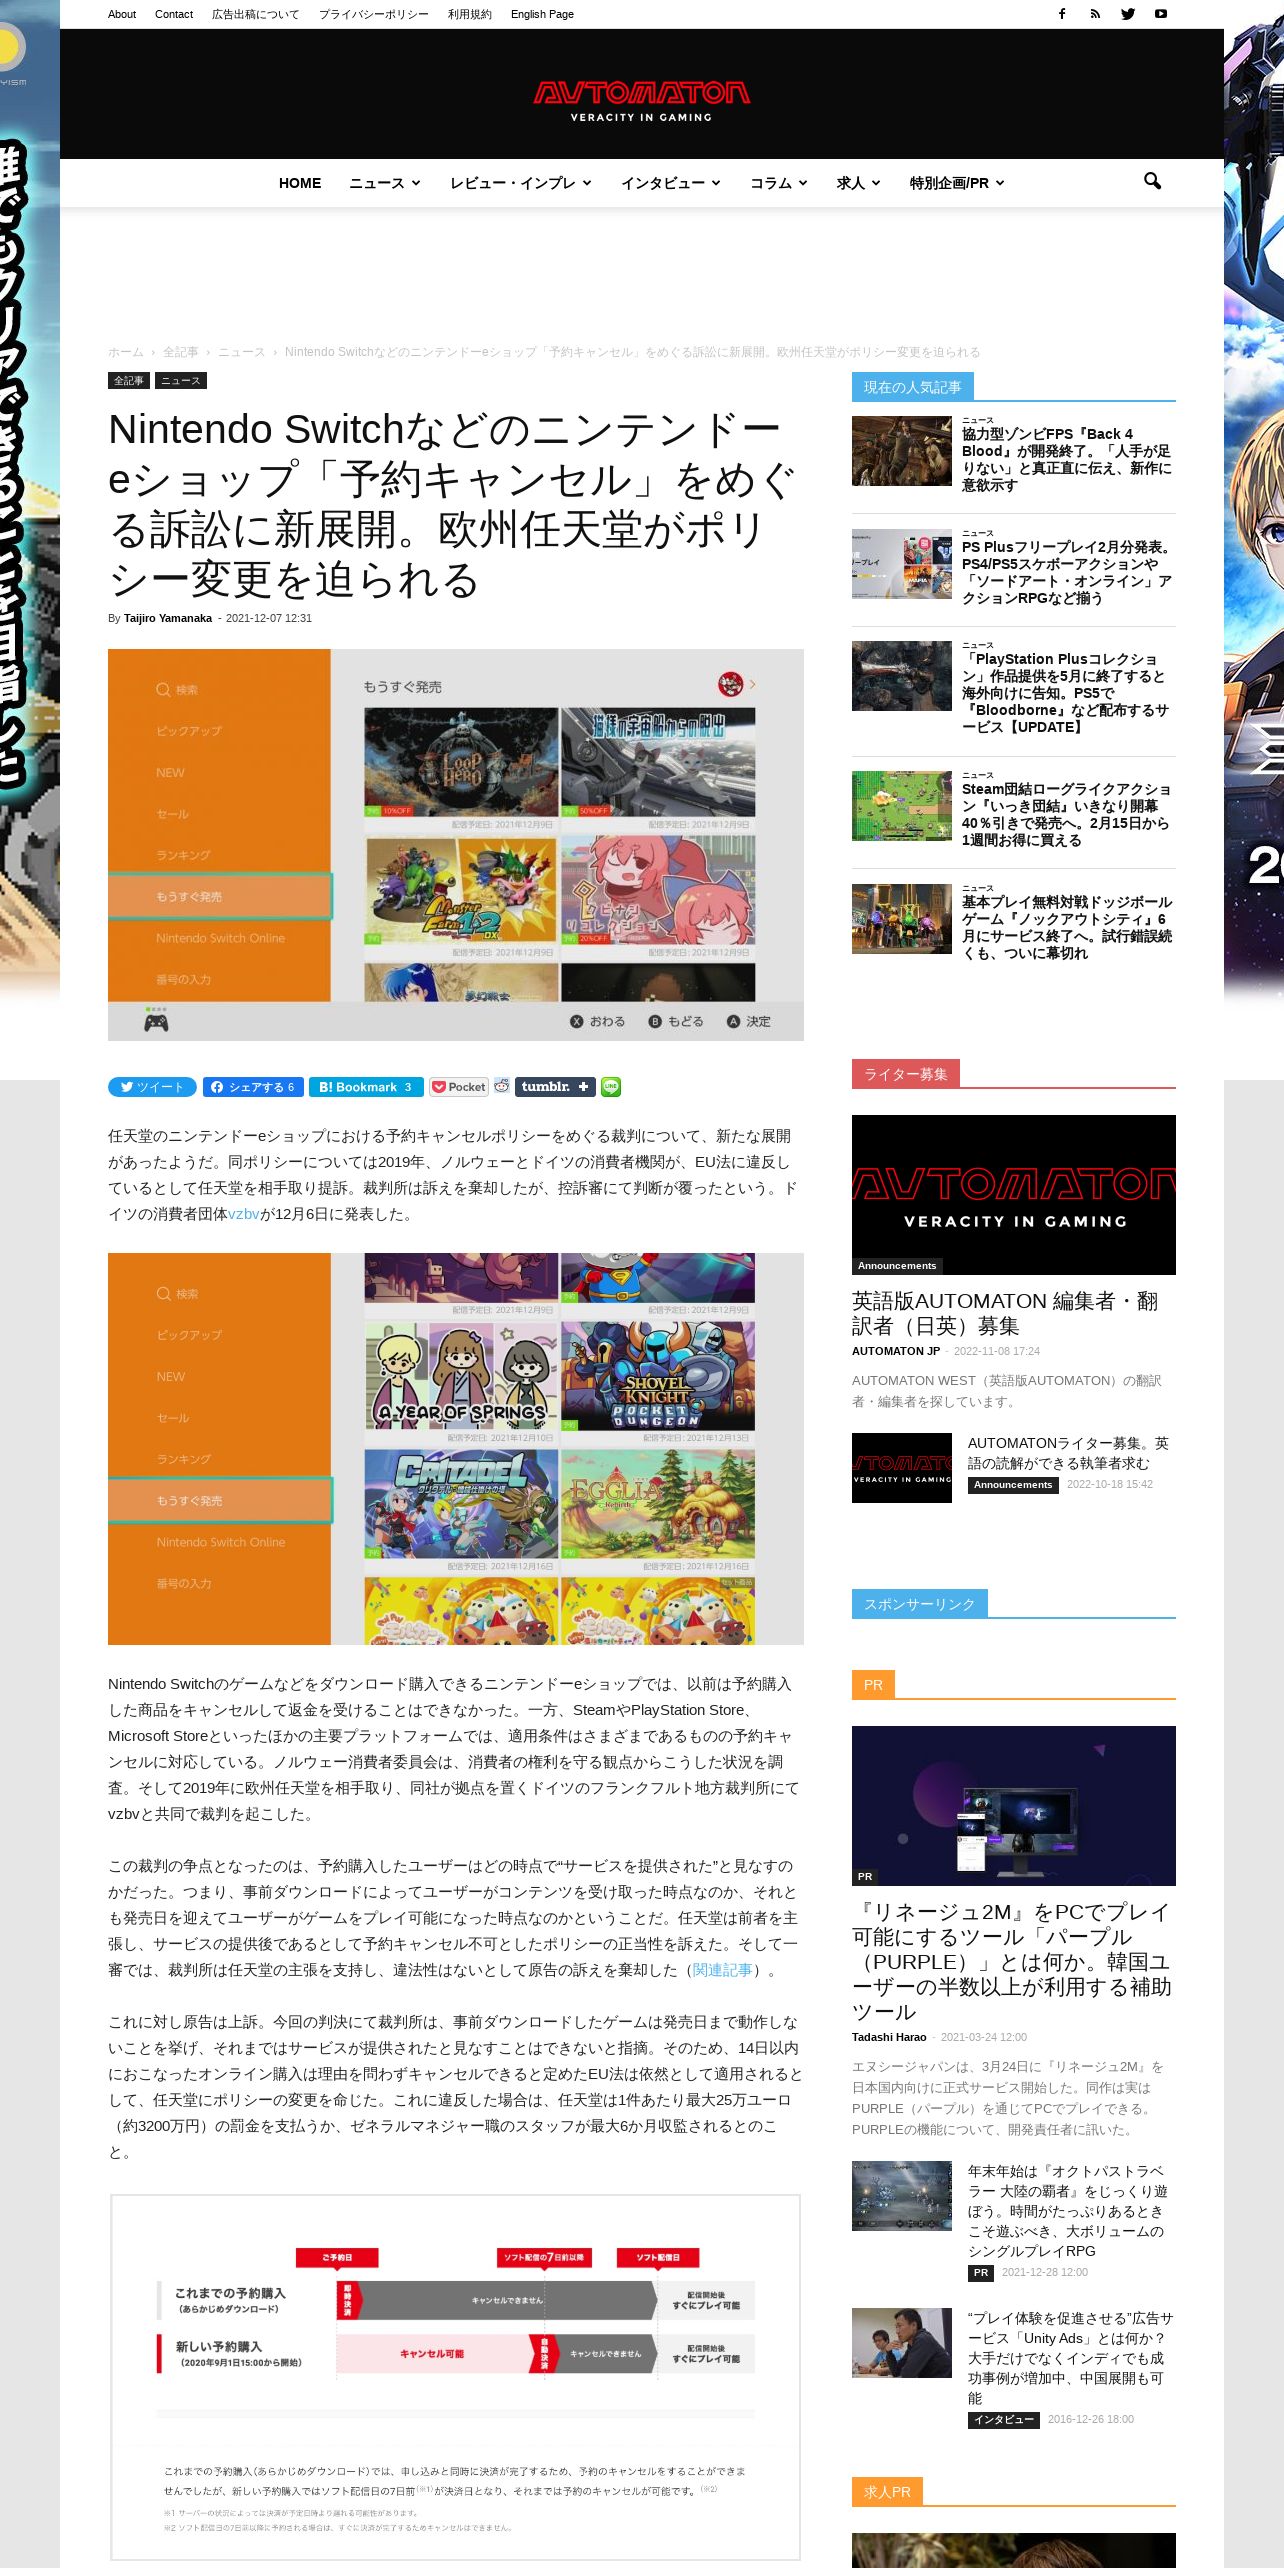Expand the 求人 menu
The image size is (1284, 2568).
pyautogui.click(x=859, y=183)
